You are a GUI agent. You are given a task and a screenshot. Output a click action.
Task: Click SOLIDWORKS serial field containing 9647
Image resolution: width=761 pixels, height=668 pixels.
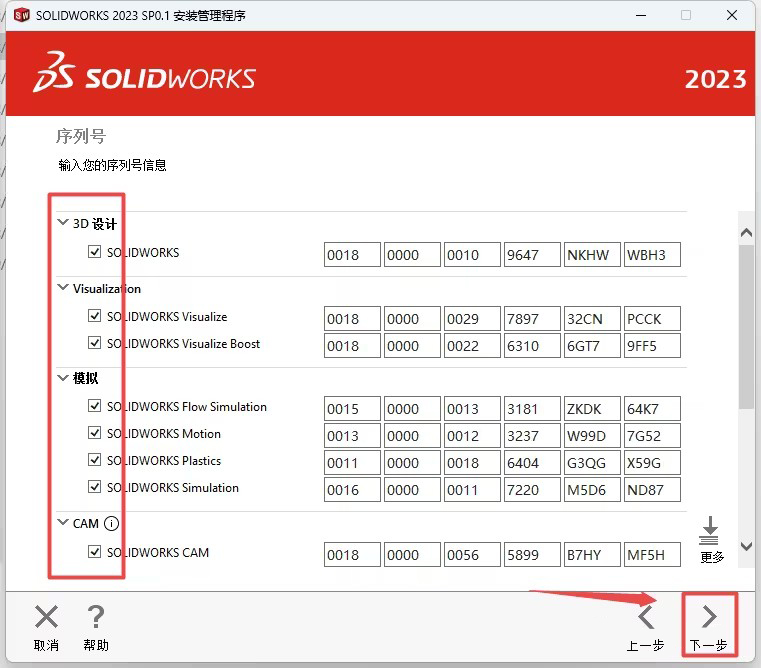(x=532, y=254)
